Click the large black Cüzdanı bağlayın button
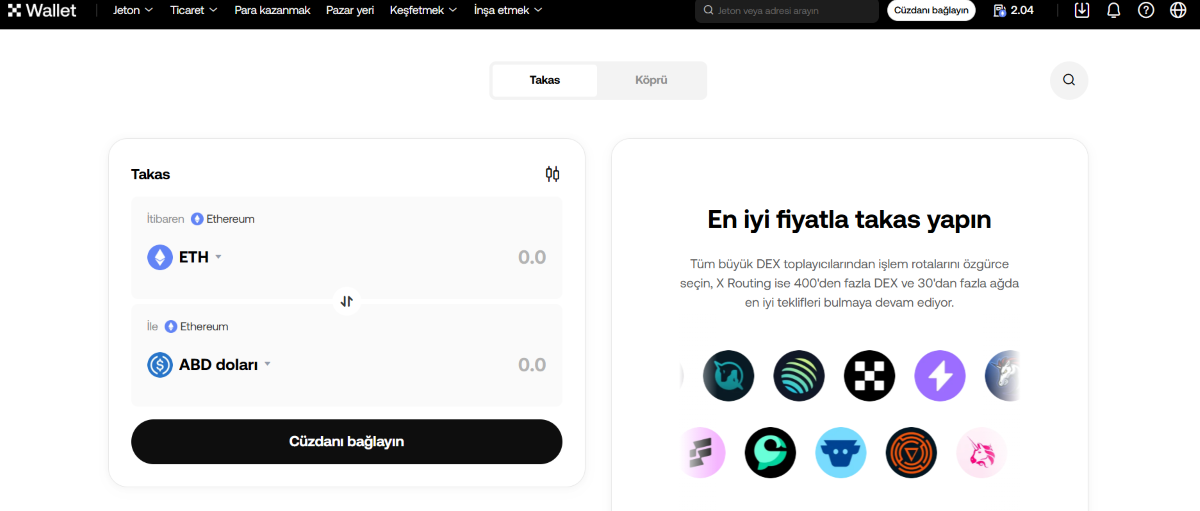Screen dimensions: 1200x511 (x=346, y=441)
